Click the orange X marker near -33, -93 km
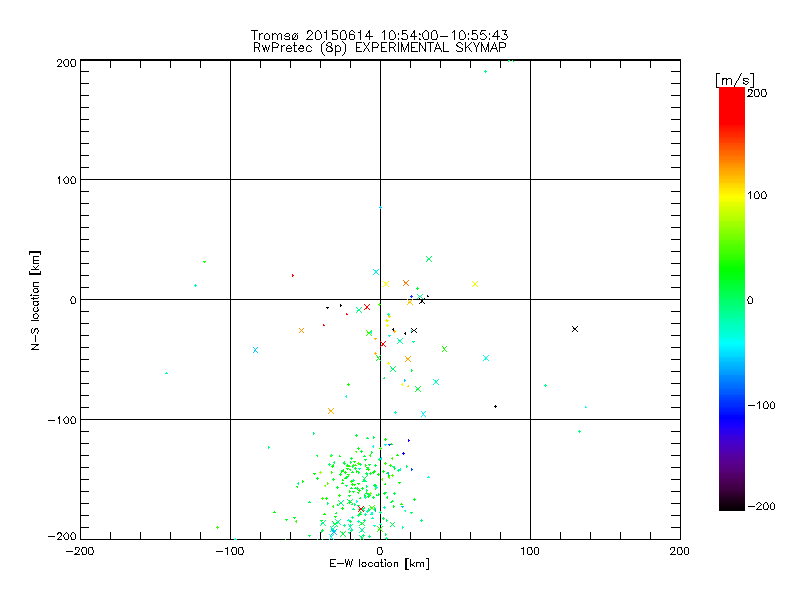The image size is (800, 600). coord(331,411)
